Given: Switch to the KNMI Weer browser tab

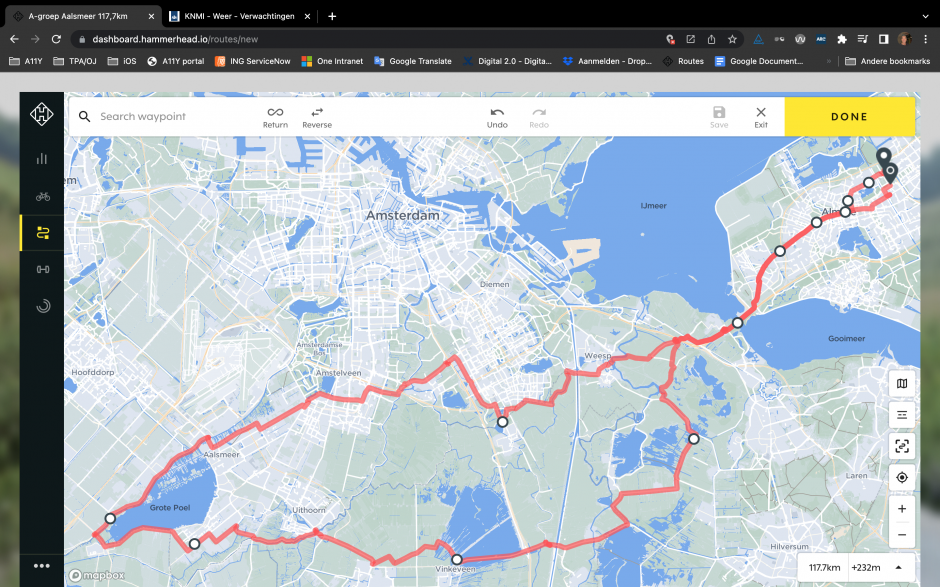Looking at the screenshot, I should (238, 16).
